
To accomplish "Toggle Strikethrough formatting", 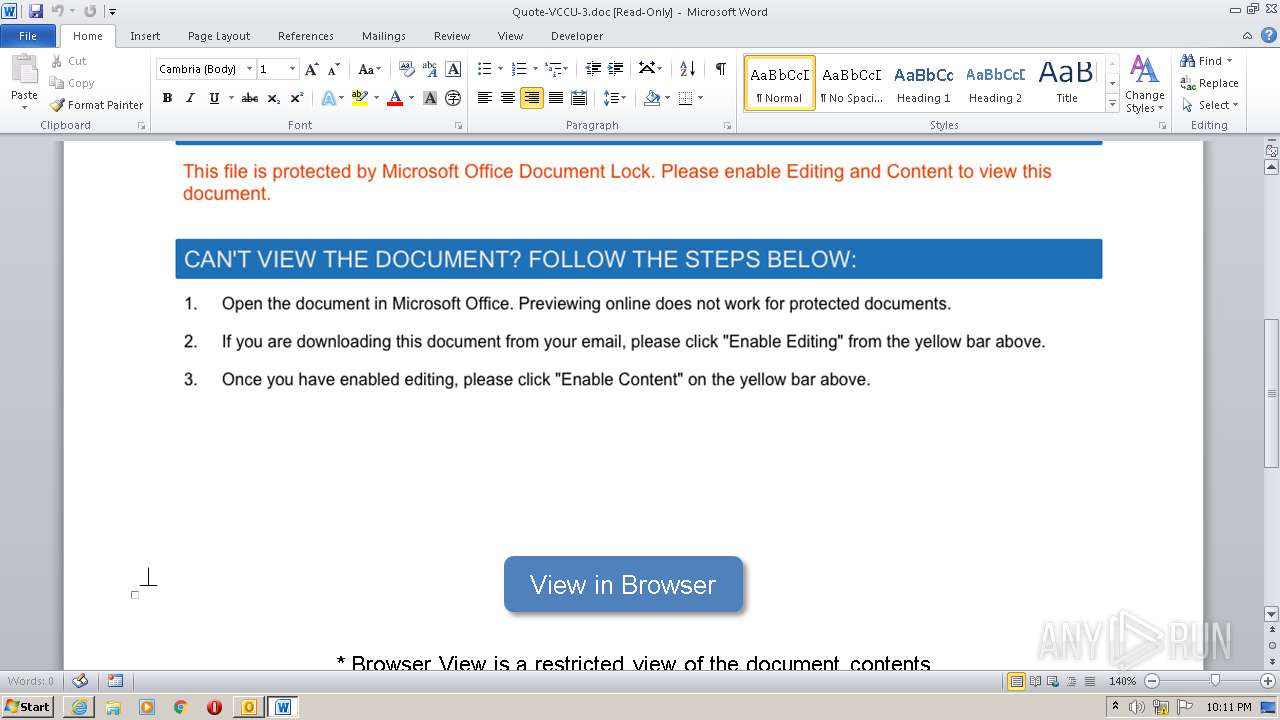I will (250, 98).
